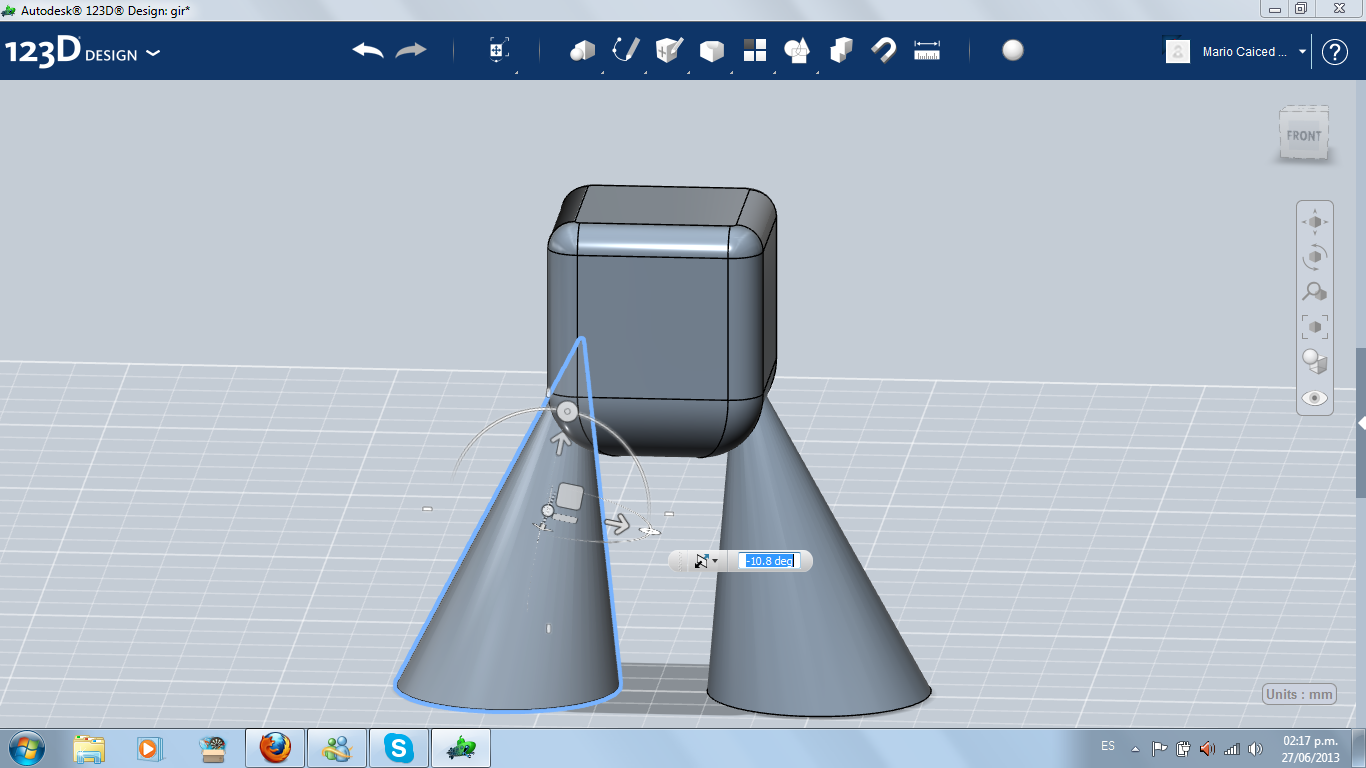Select the Combine tool

841,50
